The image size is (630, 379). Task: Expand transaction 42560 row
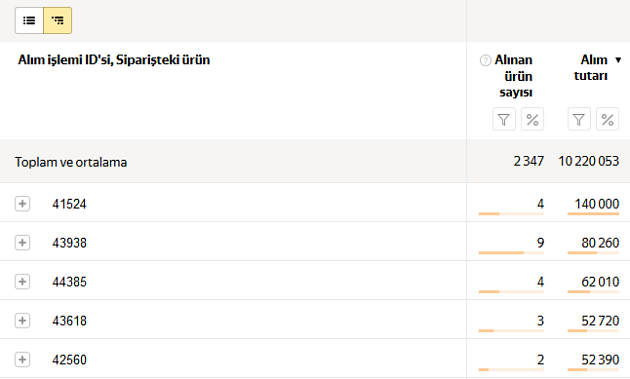click(22, 360)
